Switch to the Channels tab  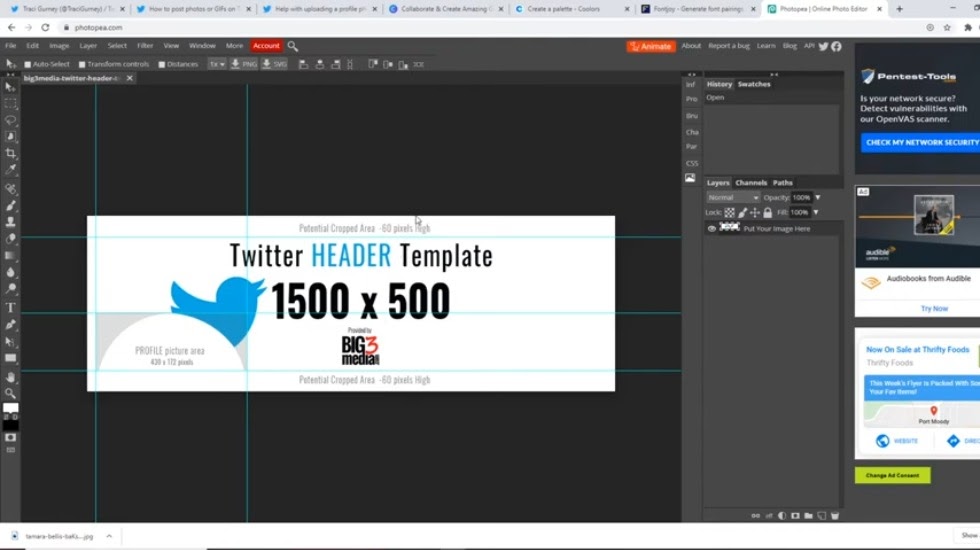click(751, 182)
